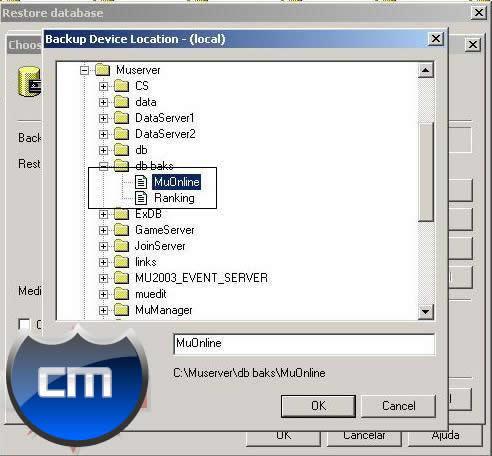This screenshot has height=456, width=492.
Task: Expand the JoinServer folder
Action: 103,246
